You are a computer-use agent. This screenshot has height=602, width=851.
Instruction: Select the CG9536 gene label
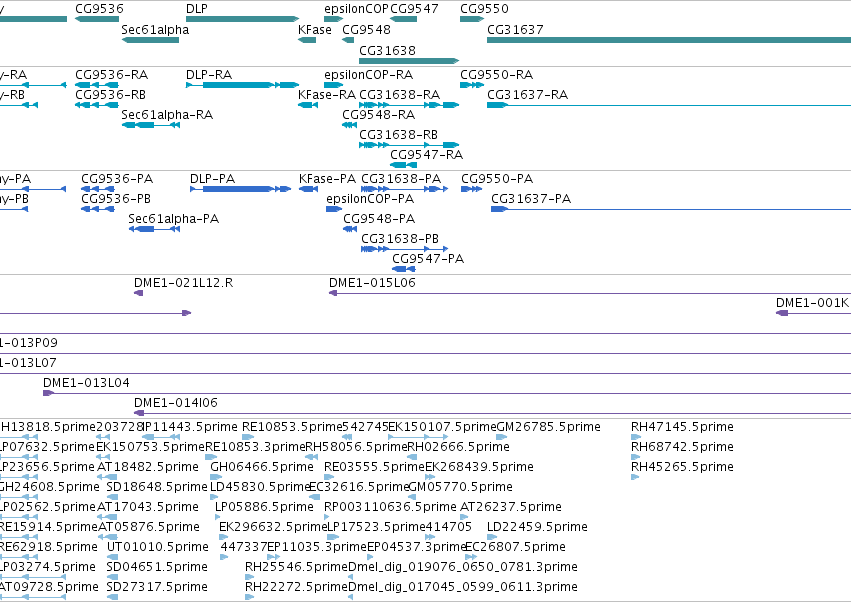point(99,9)
